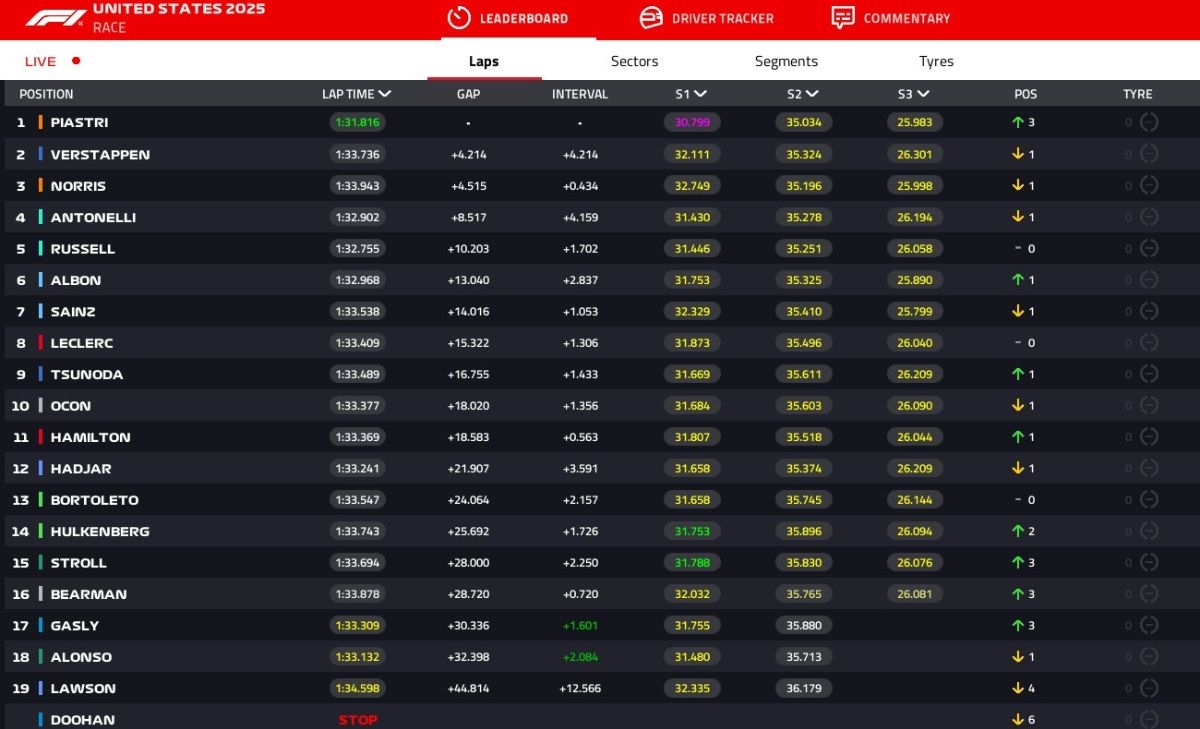The height and width of the screenshot is (729, 1200).
Task: Click Piastri's tyre compound icon
Action: point(1149,122)
